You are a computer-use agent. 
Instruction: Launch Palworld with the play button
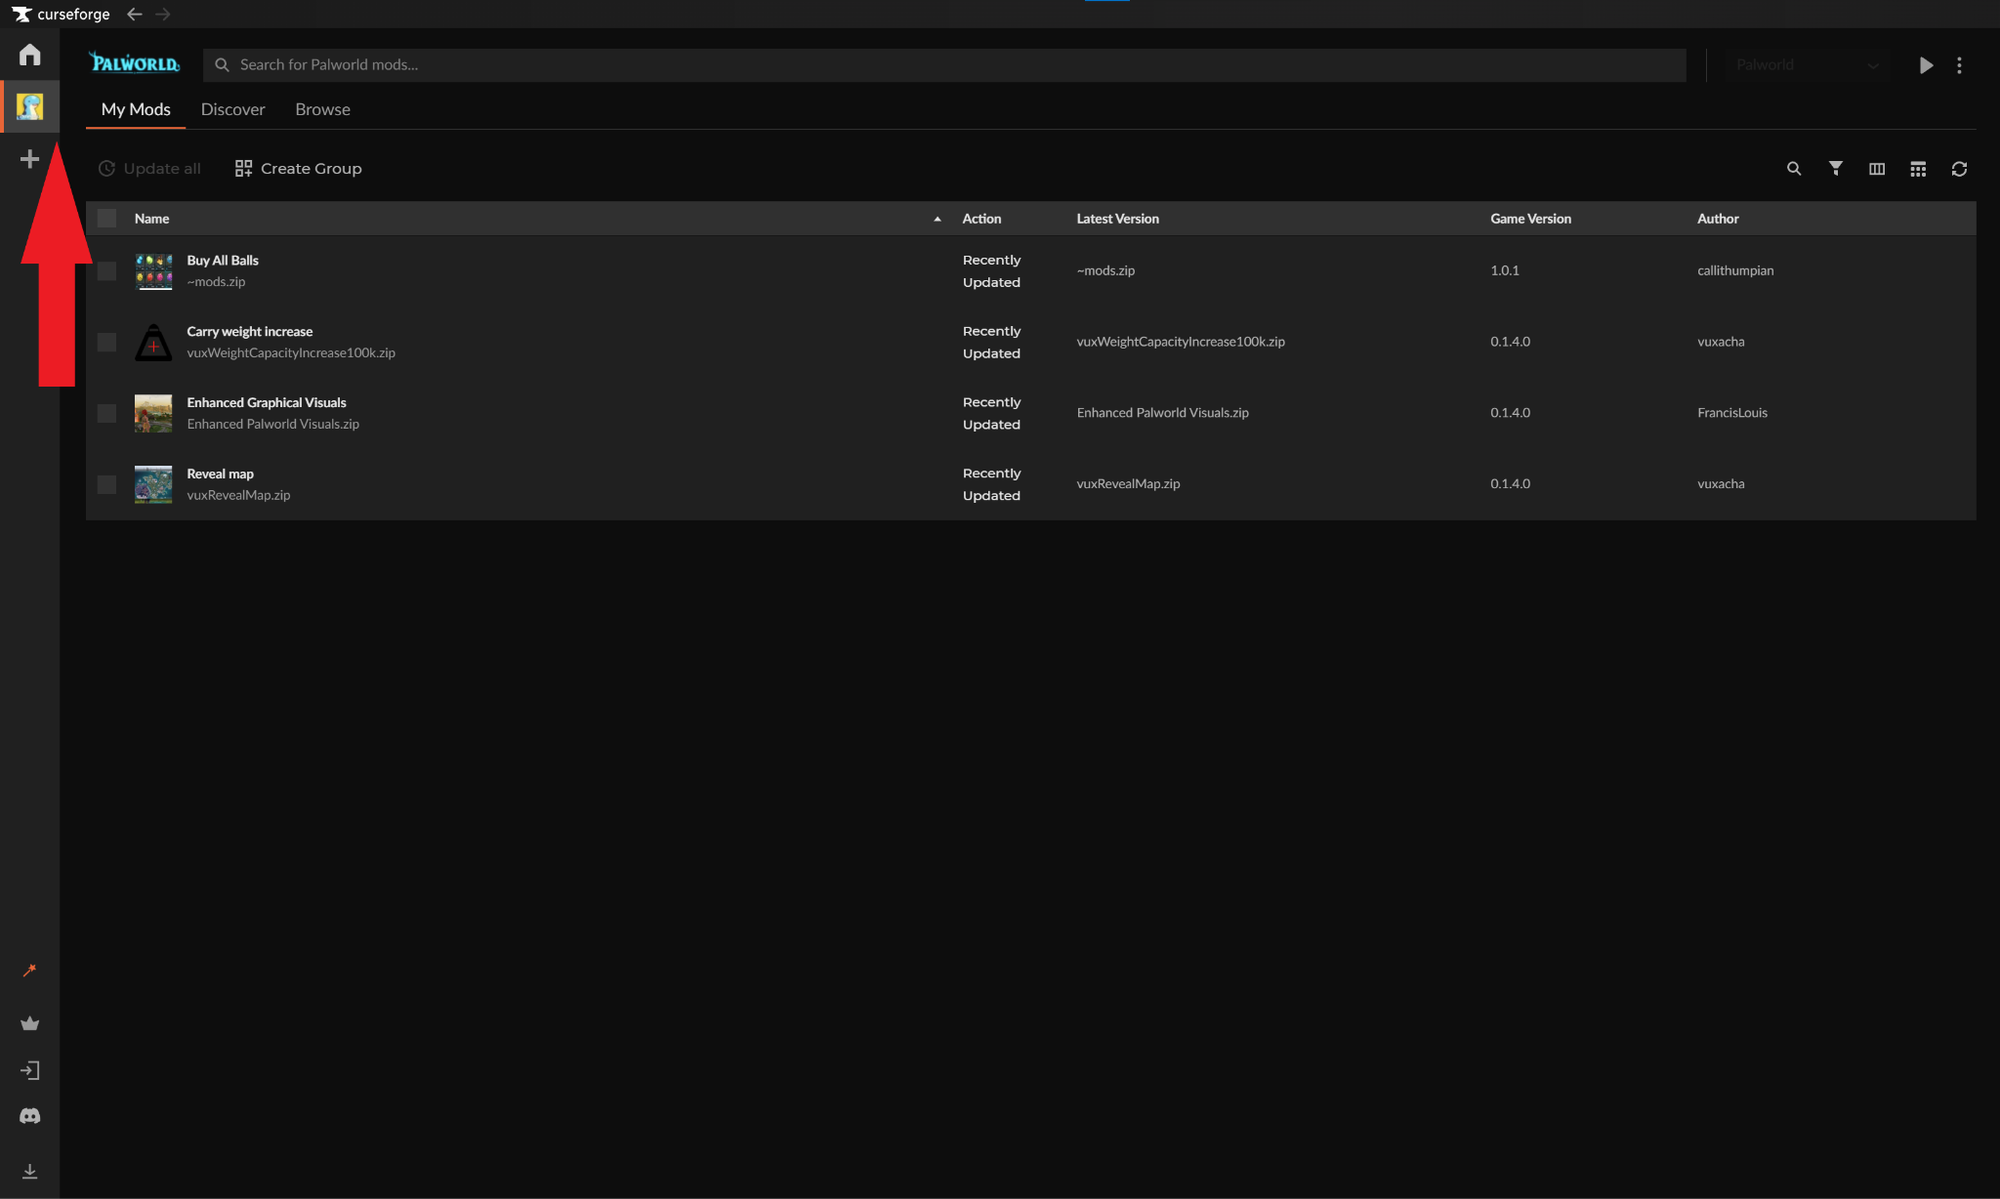(1926, 65)
